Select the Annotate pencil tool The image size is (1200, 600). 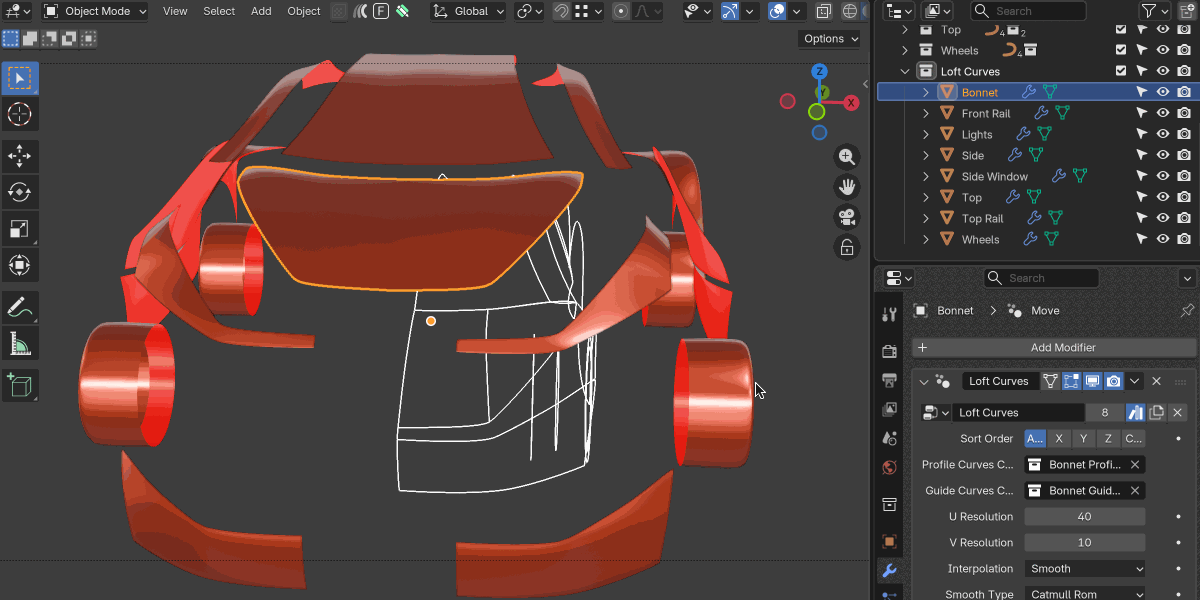coord(19,308)
